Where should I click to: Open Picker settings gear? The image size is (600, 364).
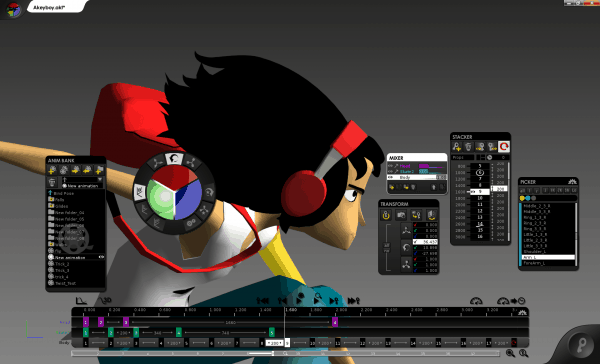(572, 181)
